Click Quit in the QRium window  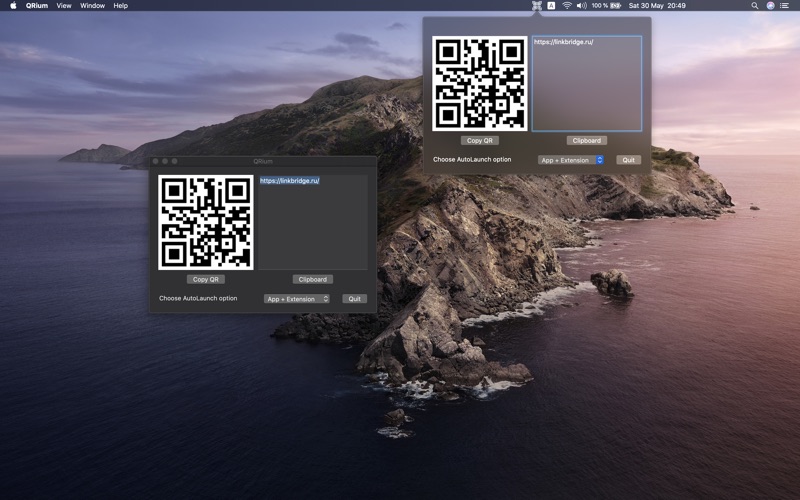[355, 299]
